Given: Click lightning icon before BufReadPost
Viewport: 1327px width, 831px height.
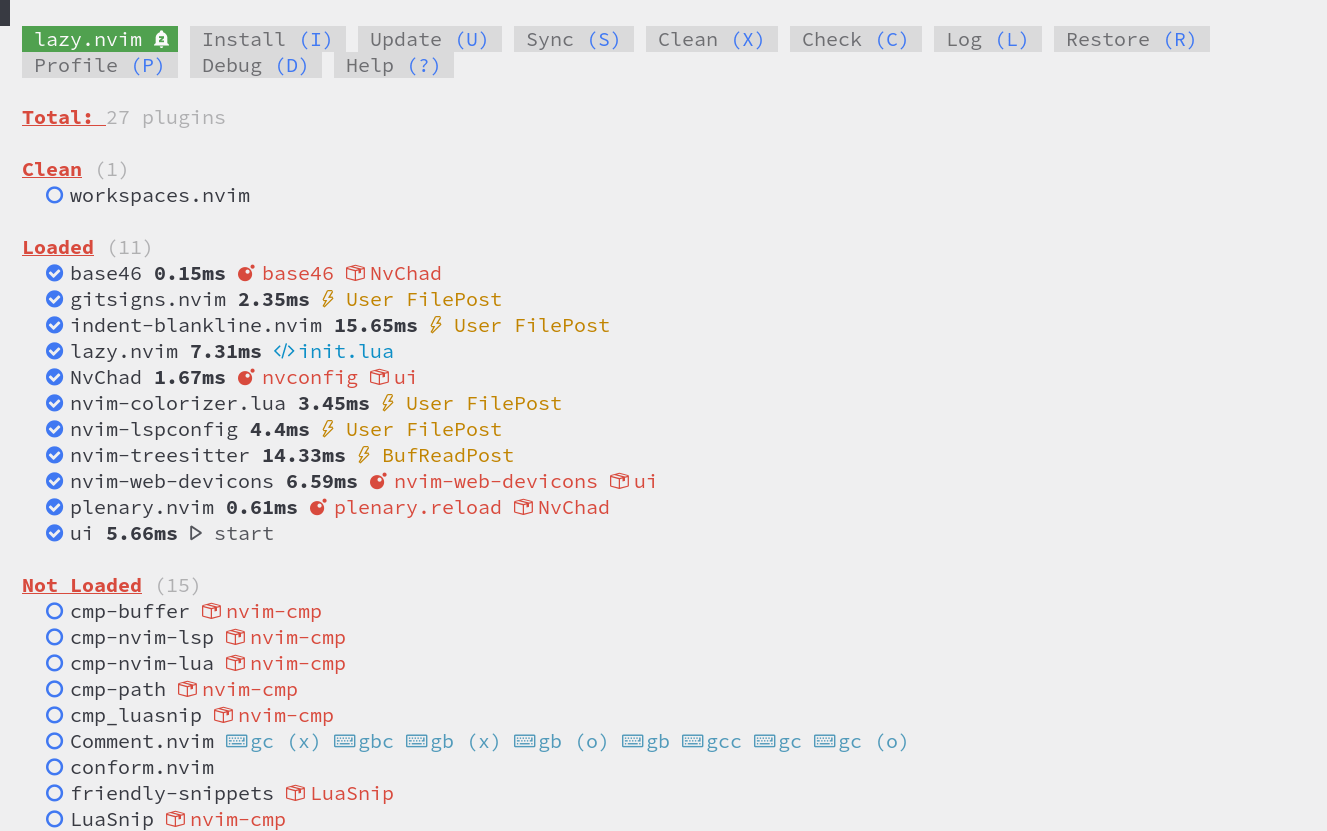Looking at the screenshot, I should click(x=364, y=455).
